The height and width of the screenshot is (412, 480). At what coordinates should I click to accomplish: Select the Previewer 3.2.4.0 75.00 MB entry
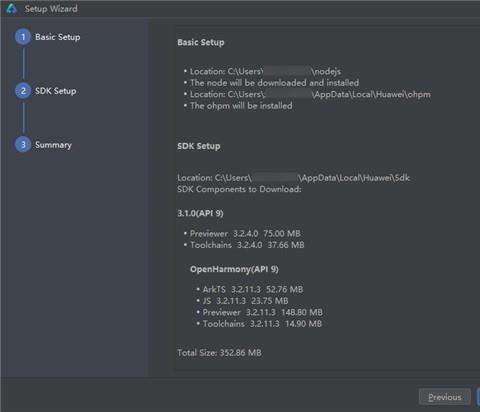tap(242, 234)
